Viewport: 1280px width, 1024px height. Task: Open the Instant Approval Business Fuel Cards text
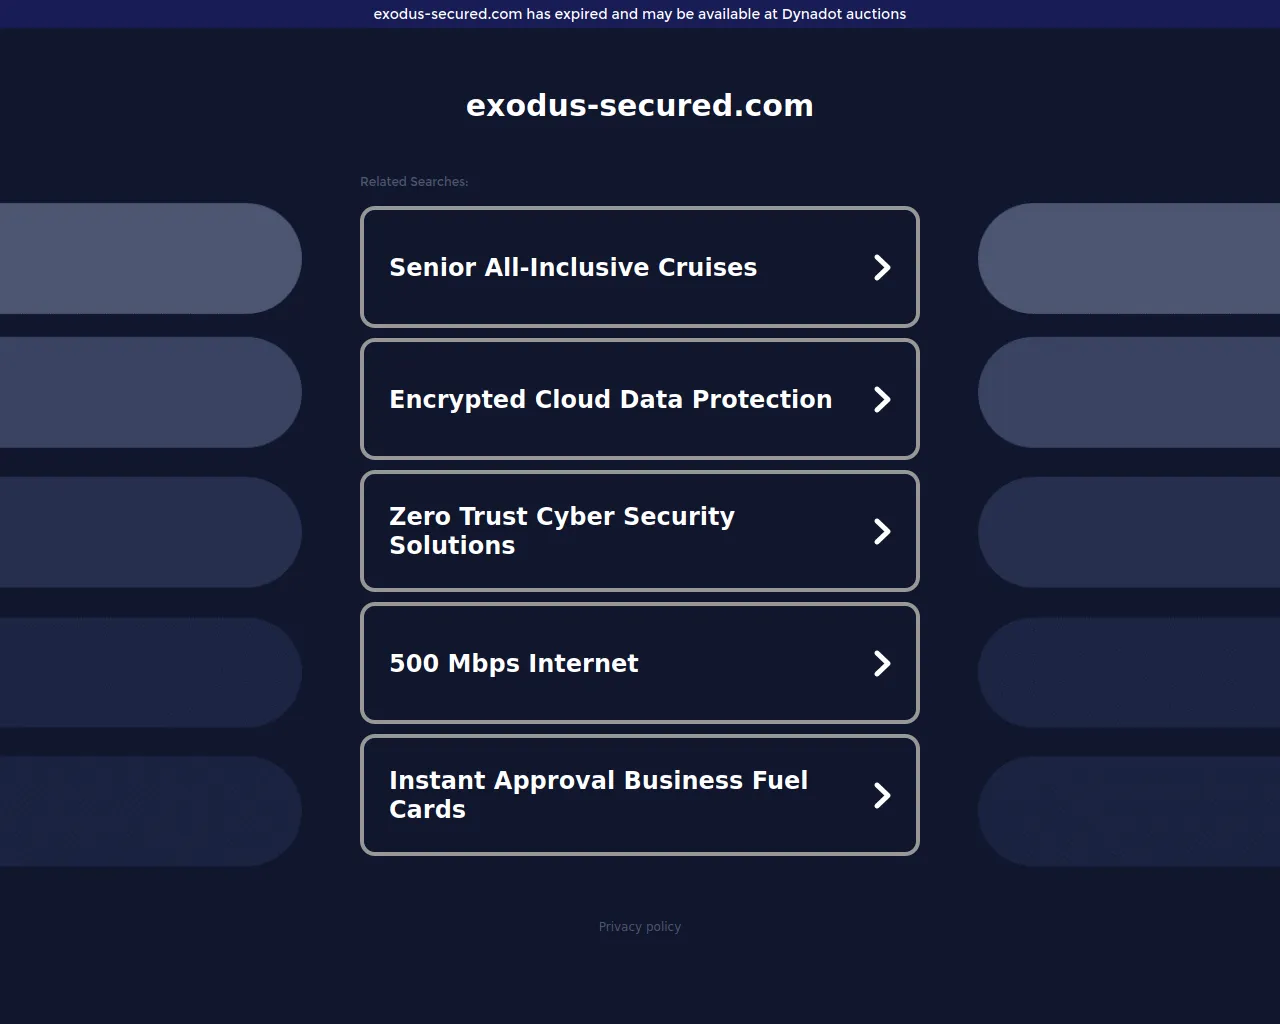click(598, 795)
